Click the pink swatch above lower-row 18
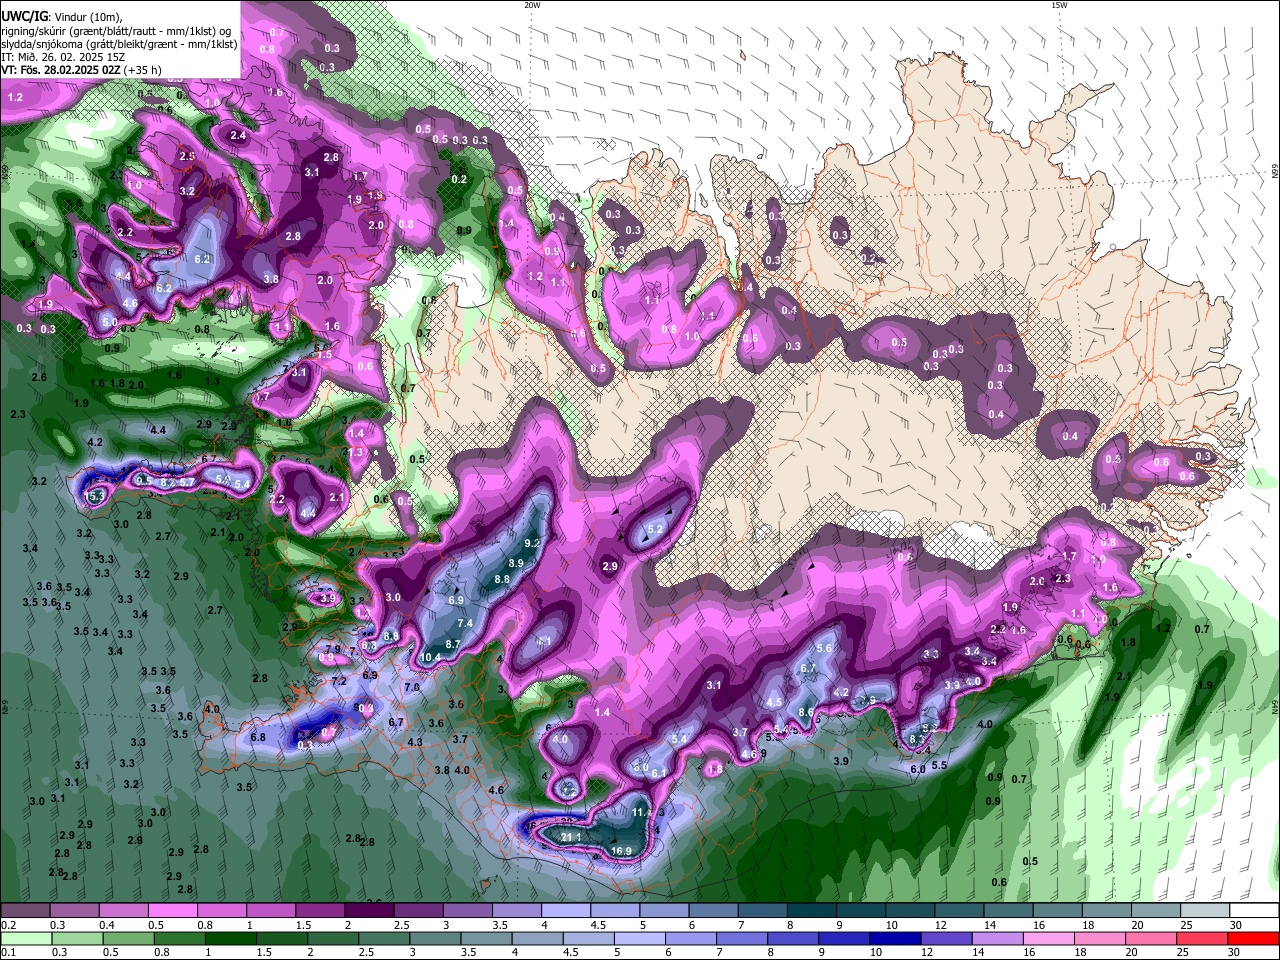 coord(1100,939)
